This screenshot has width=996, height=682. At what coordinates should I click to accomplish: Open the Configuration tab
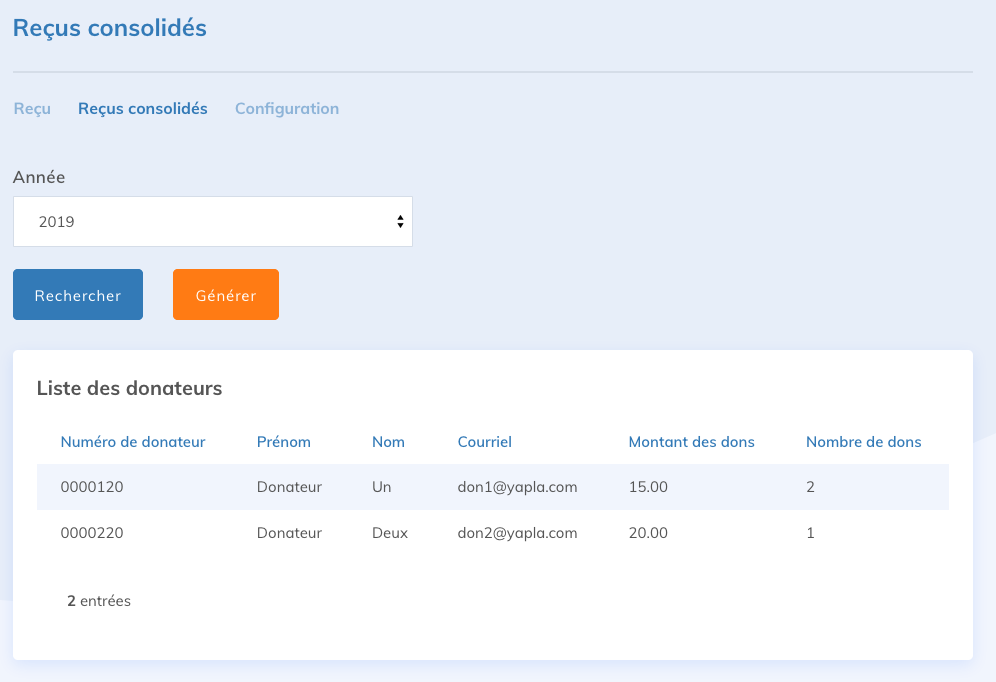click(287, 108)
